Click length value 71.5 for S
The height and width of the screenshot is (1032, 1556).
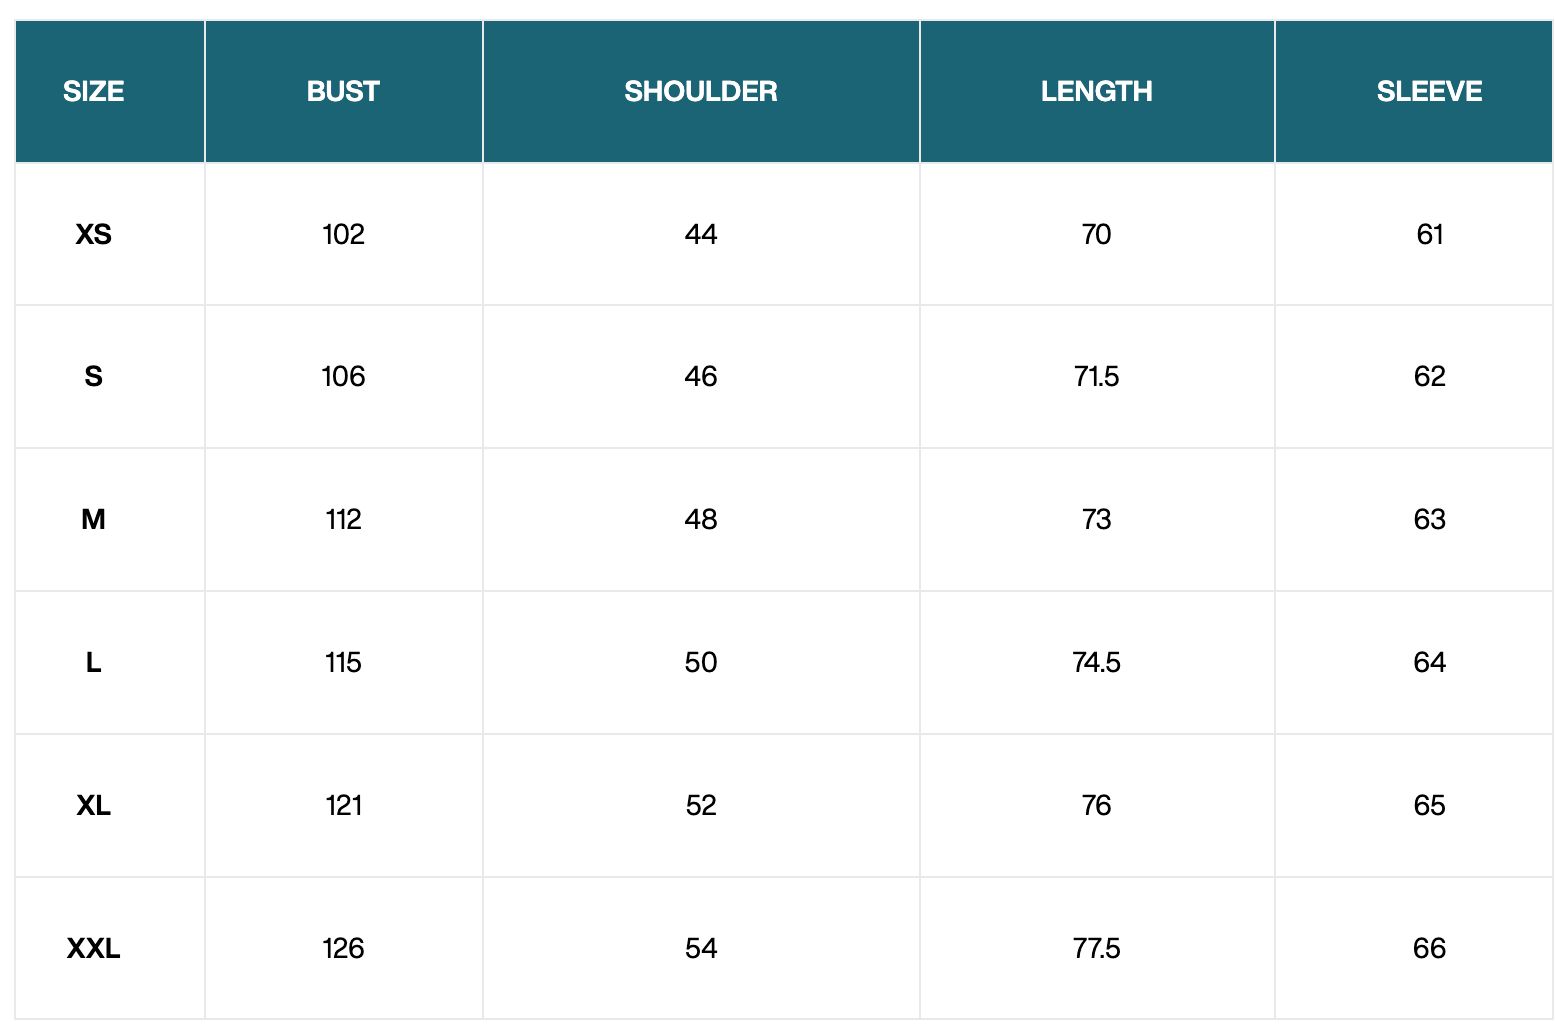pos(1096,376)
